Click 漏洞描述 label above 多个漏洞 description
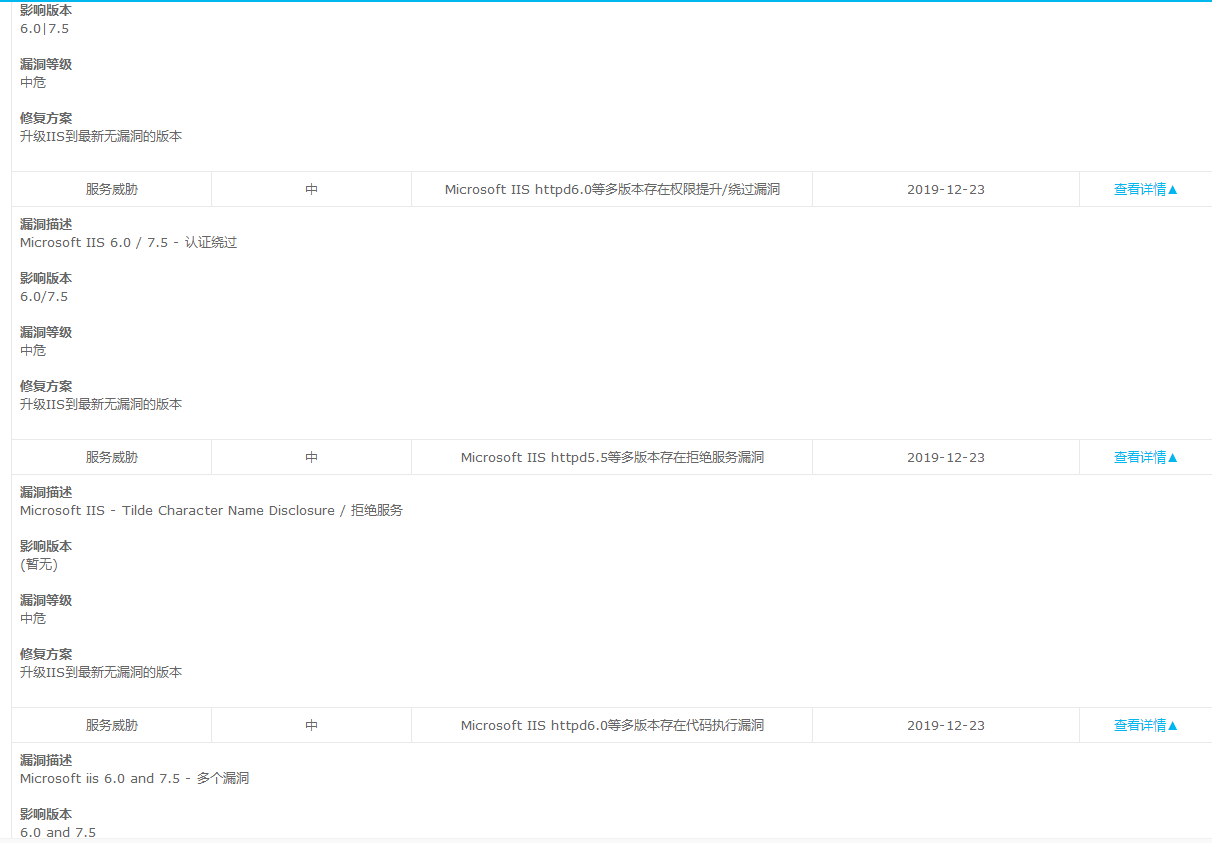Viewport: 1212px width, 843px height. [46, 760]
